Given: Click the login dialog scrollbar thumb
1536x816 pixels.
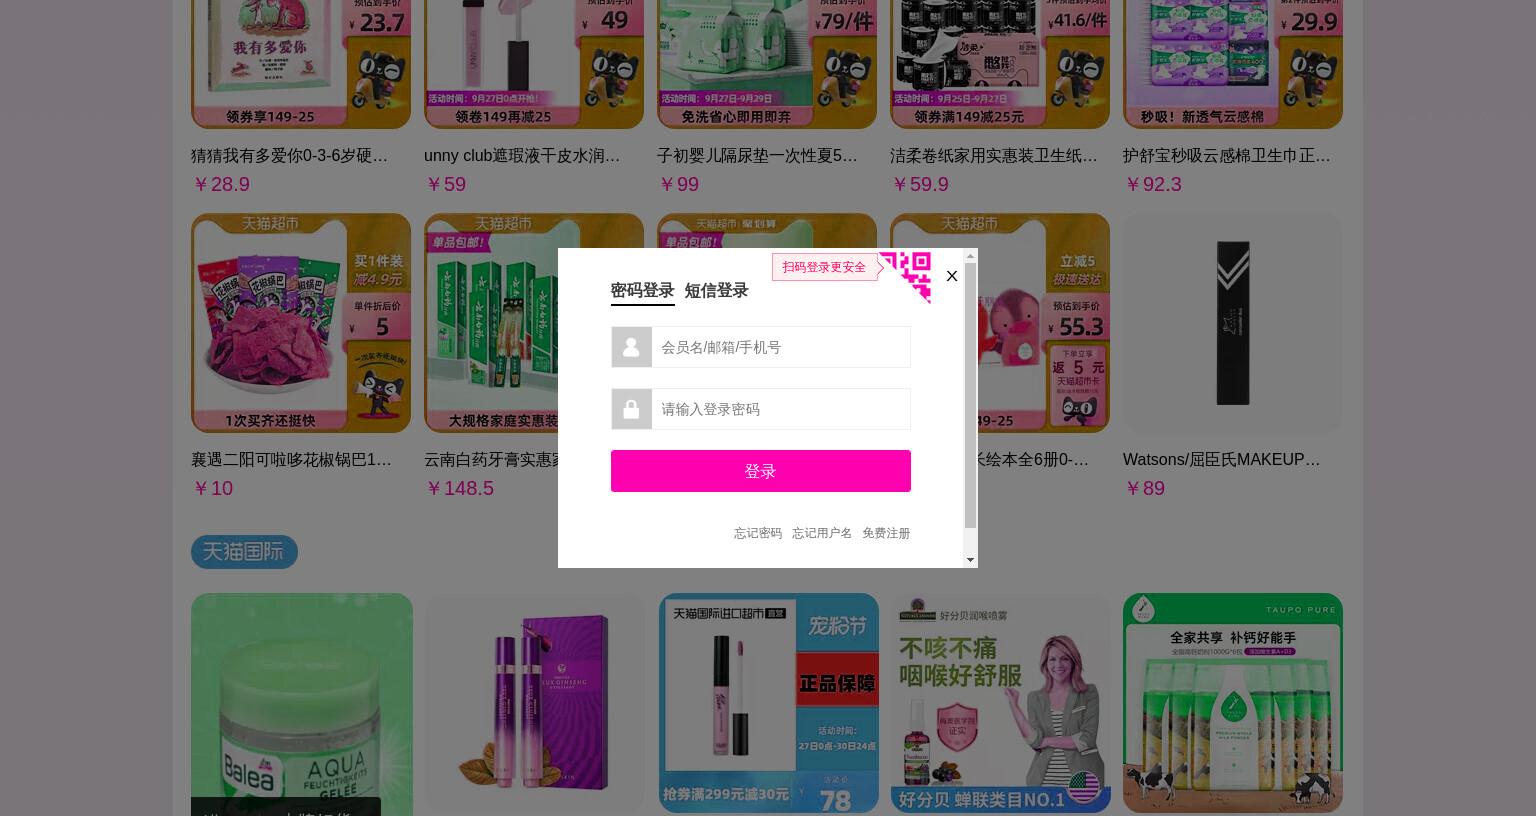Looking at the screenshot, I should click(970, 396).
